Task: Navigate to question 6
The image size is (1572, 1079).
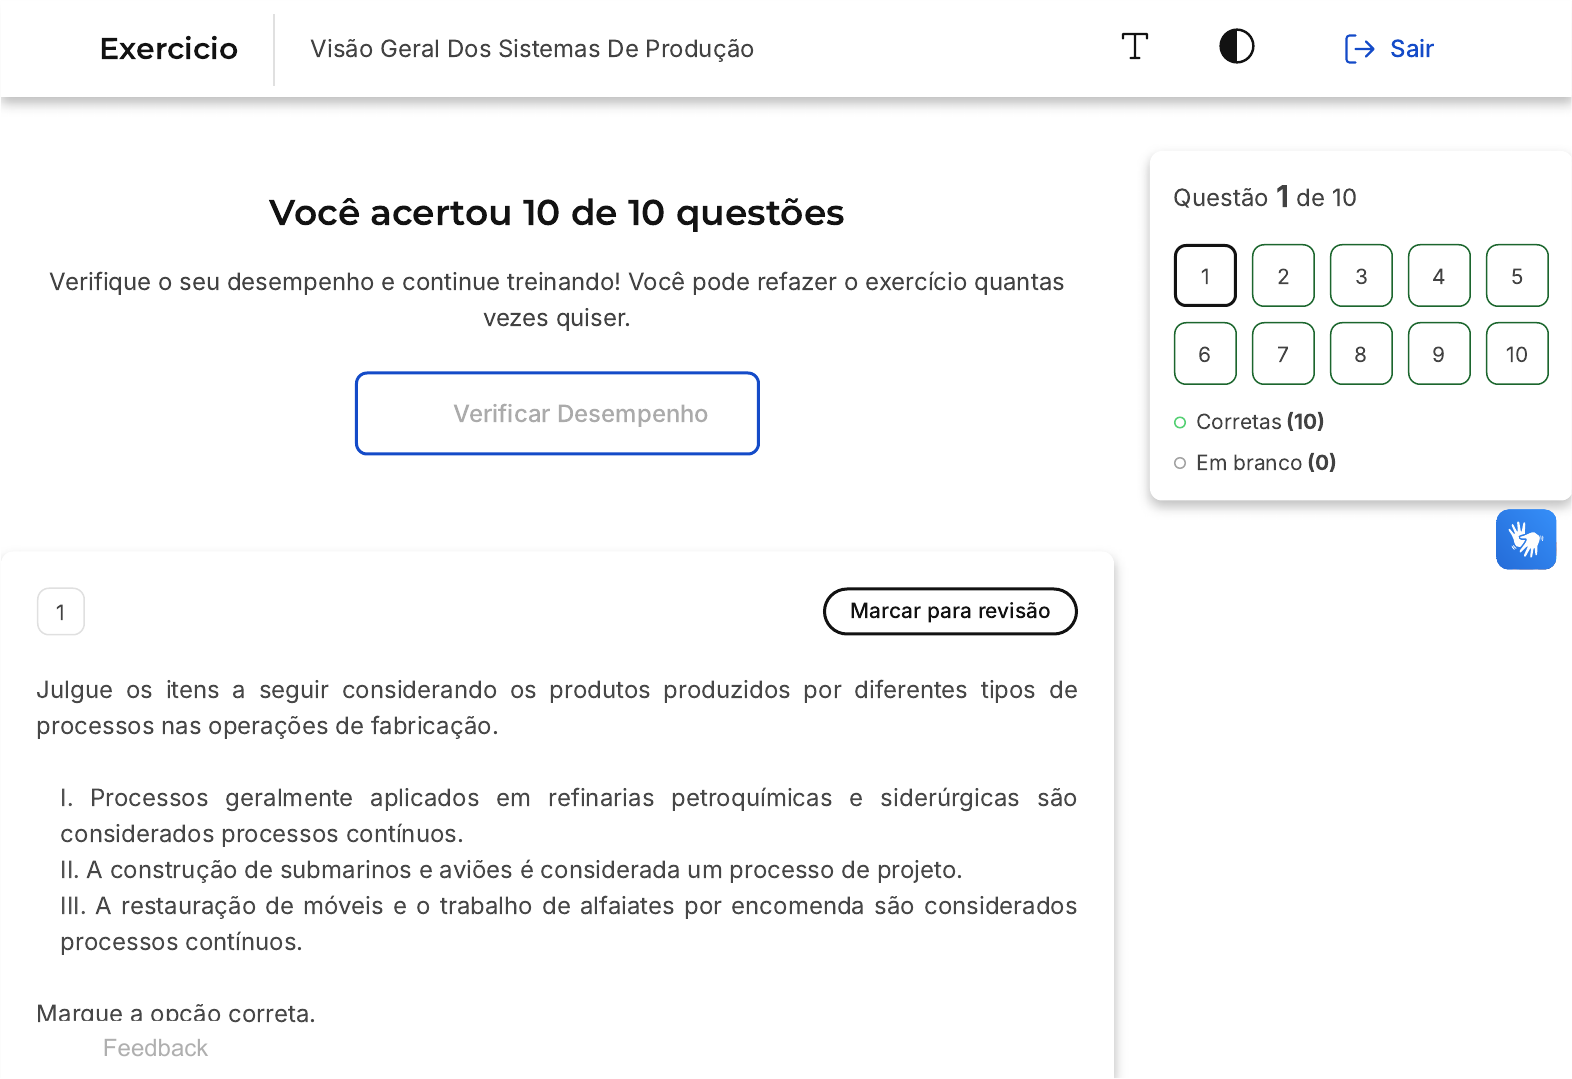Action: [1205, 354]
